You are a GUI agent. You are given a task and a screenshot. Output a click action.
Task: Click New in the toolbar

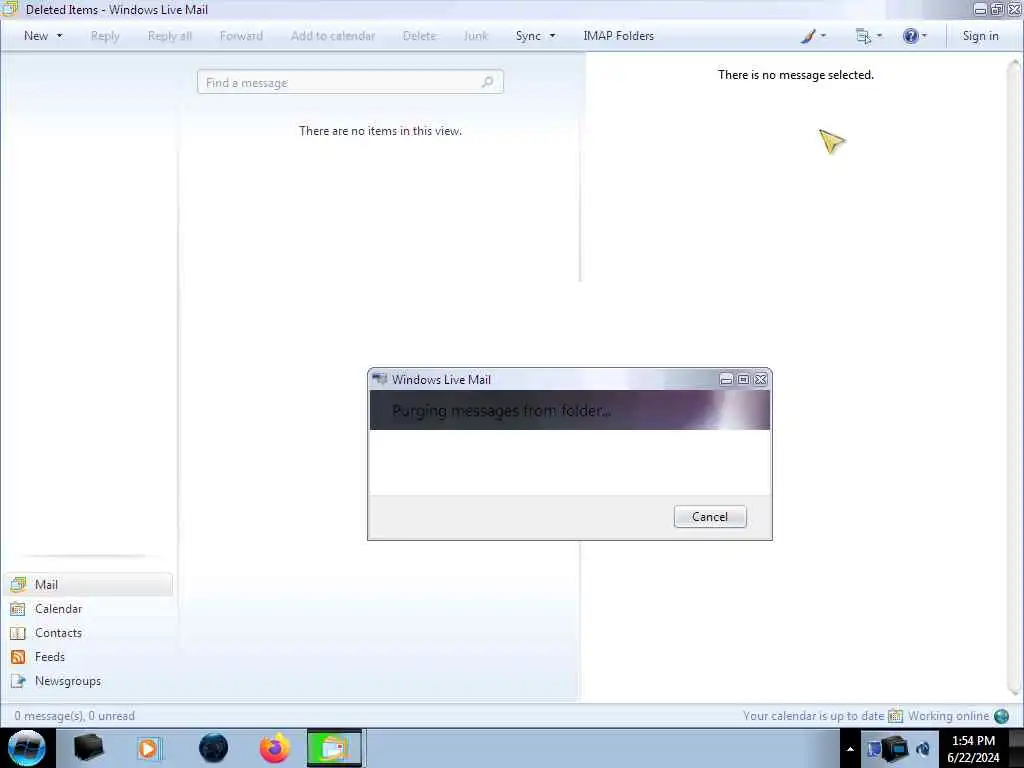[36, 36]
